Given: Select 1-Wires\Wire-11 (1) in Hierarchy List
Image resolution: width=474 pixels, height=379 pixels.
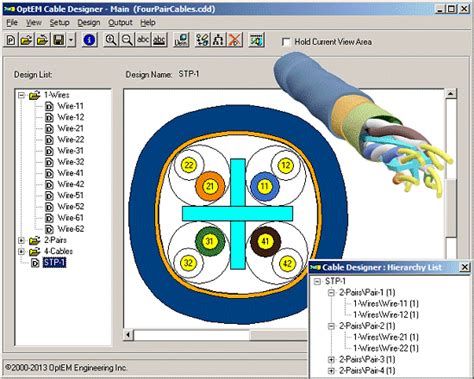Looking at the screenshot, I should 386,304.
